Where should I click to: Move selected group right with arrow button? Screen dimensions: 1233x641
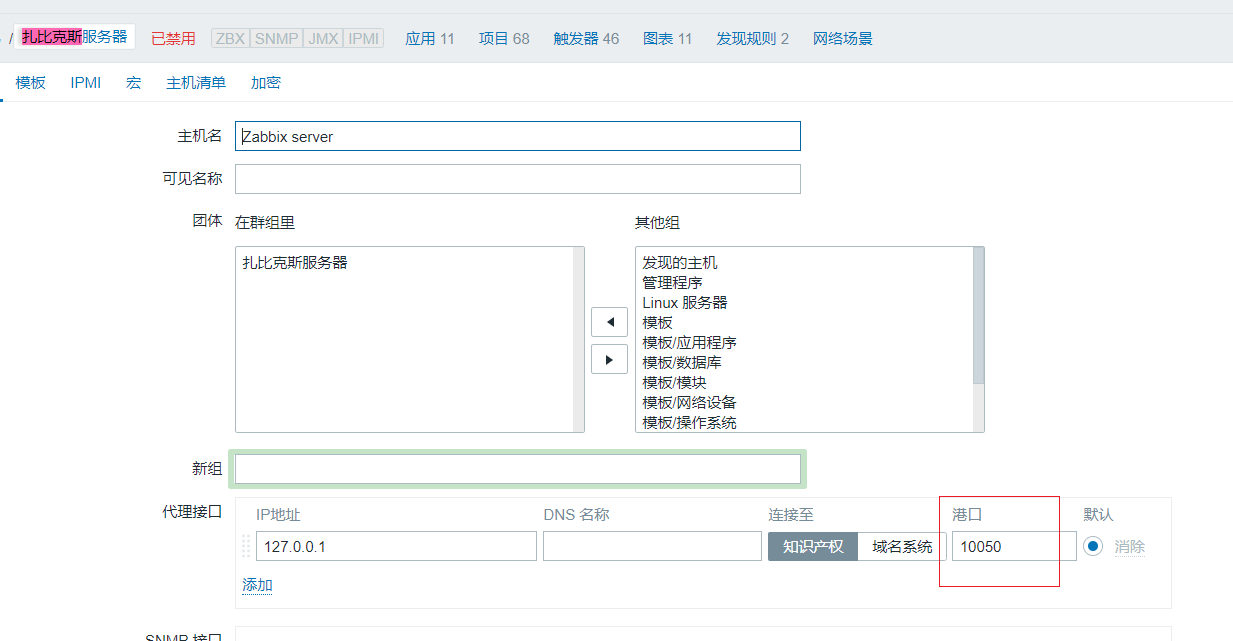pyautogui.click(x=609, y=359)
